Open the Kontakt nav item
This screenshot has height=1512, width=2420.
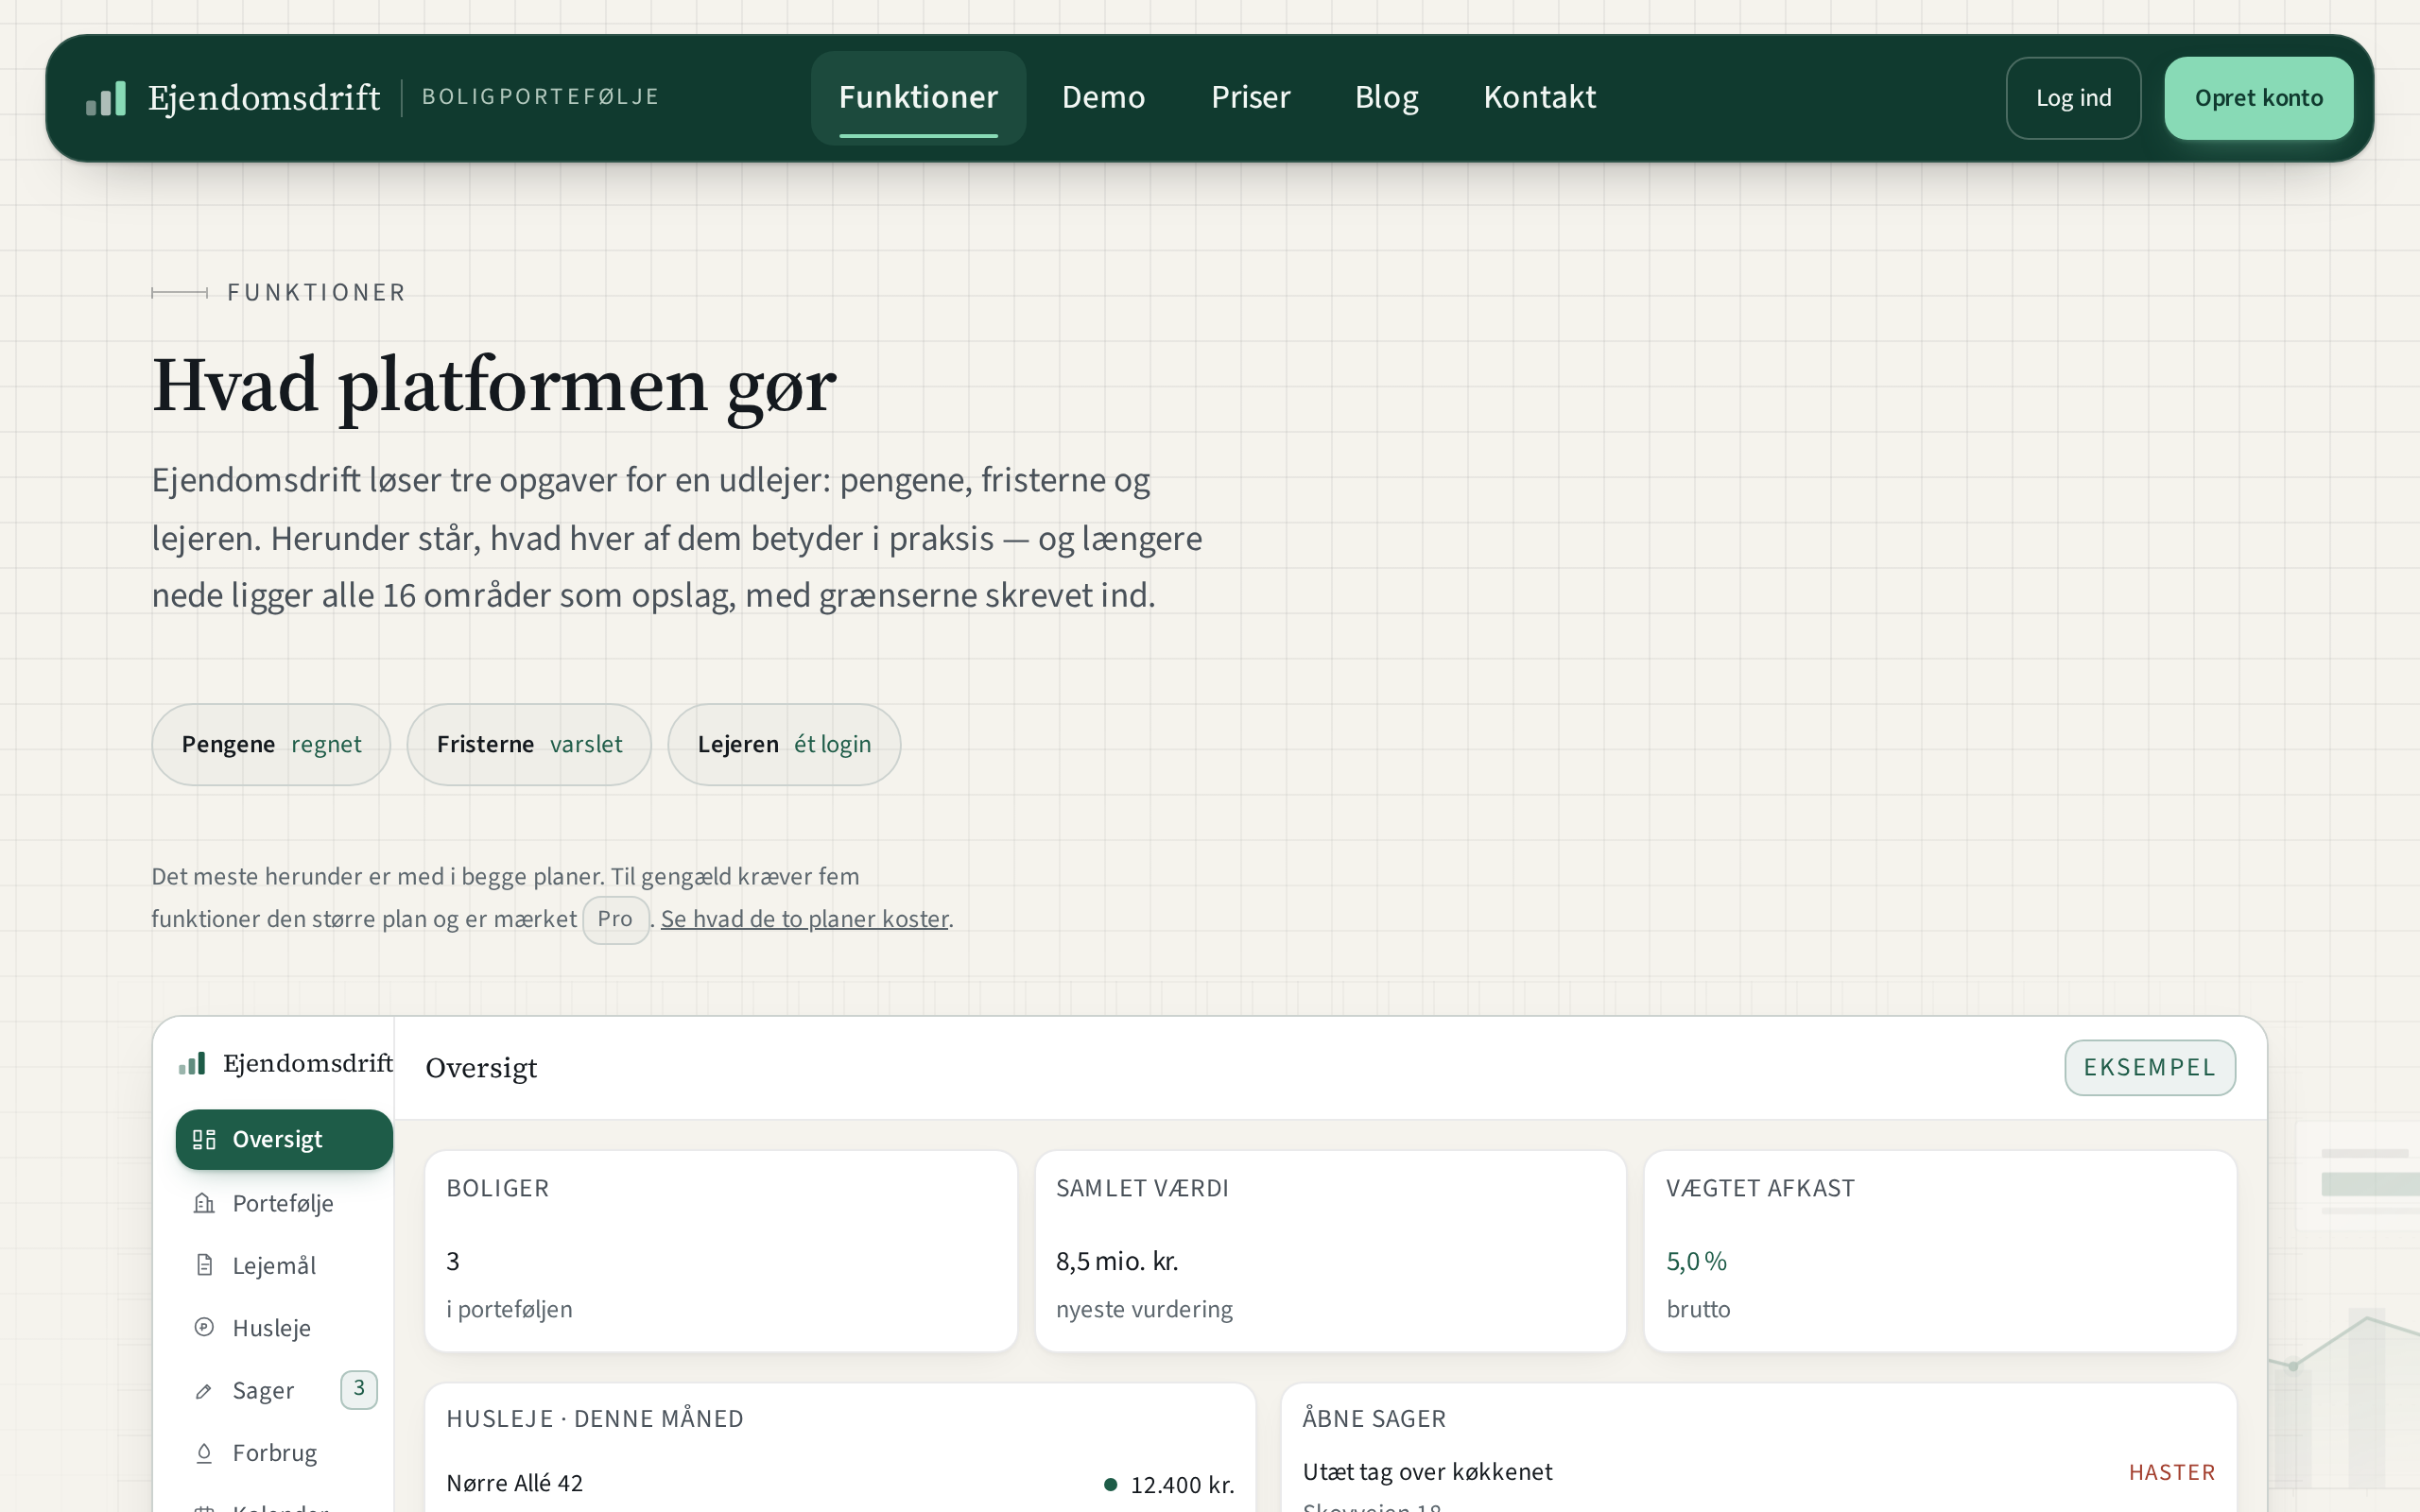tap(1539, 97)
